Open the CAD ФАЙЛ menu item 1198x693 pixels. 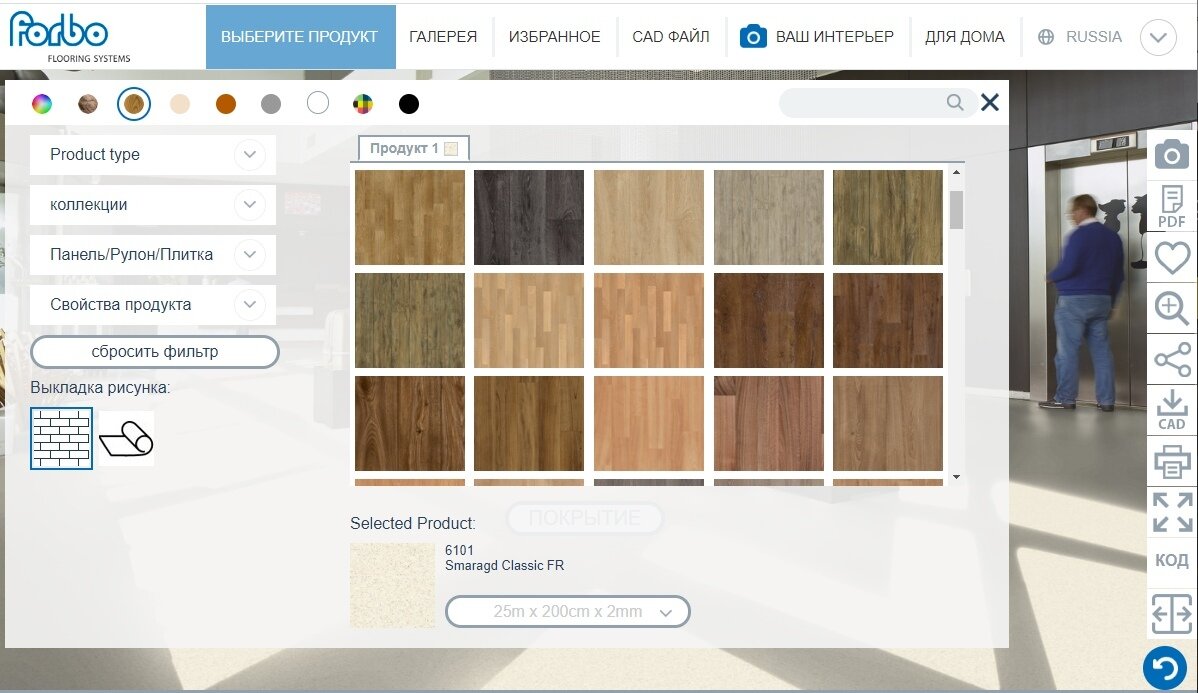671,37
